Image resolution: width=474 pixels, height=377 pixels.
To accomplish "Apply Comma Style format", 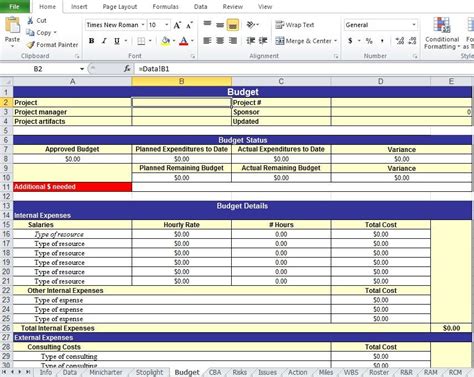I will (x=382, y=41).
